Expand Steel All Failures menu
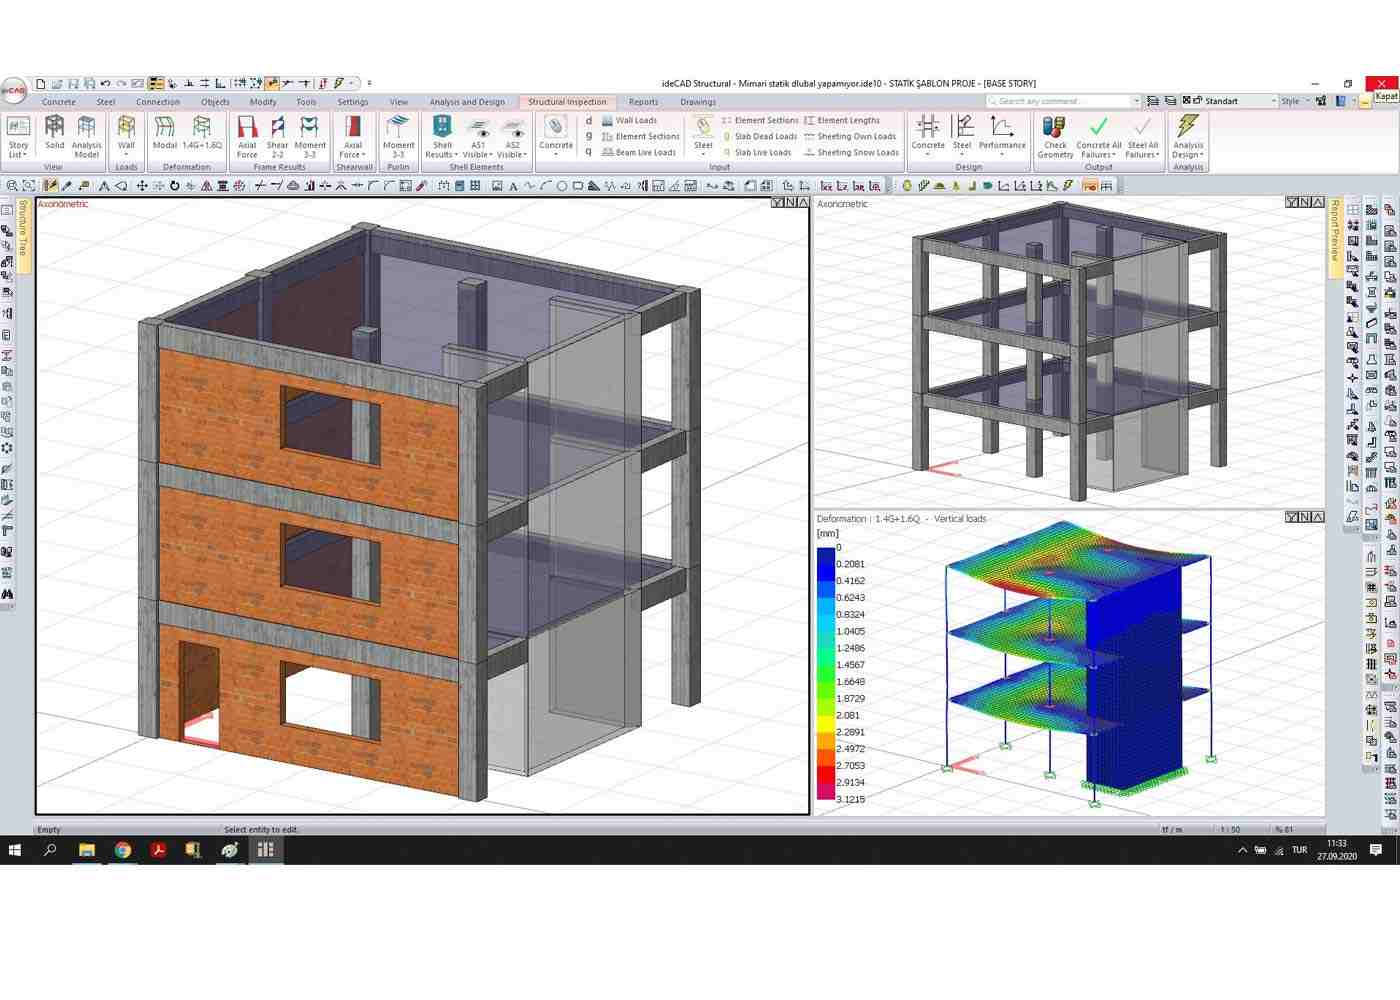Screen dimensions: 1400x1000 coord(1142,136)
